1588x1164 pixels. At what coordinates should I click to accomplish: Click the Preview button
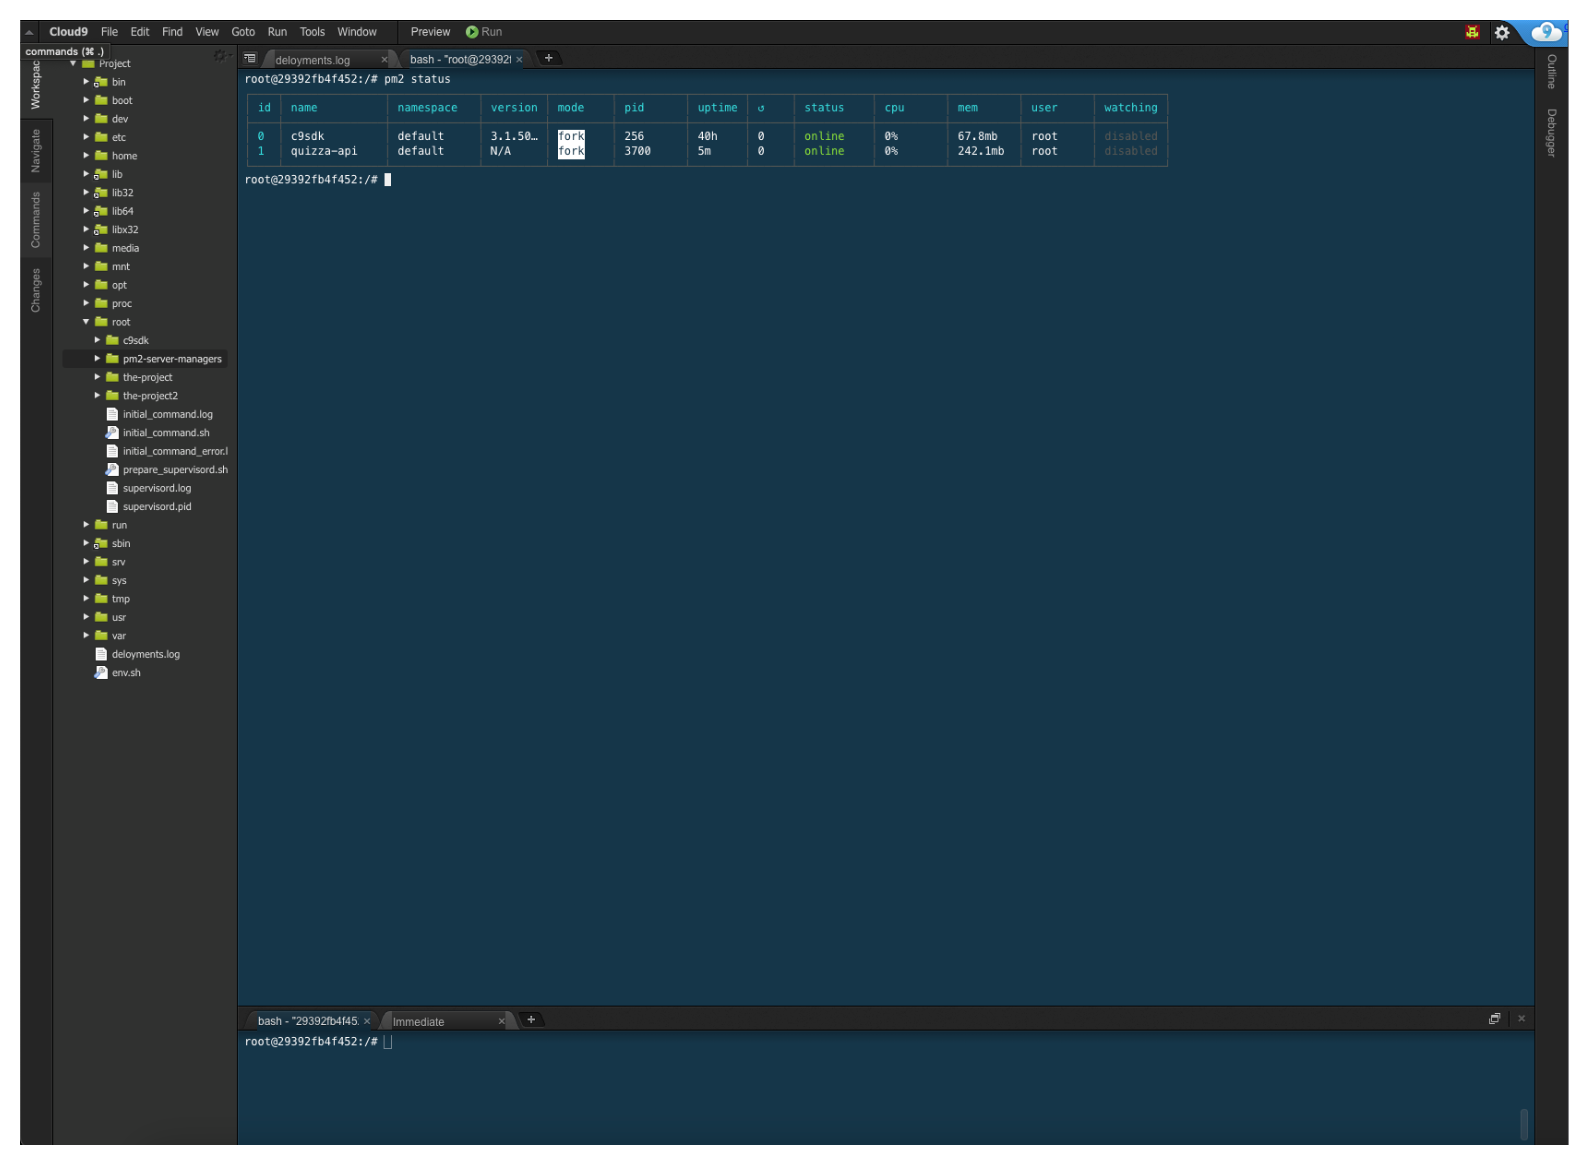click(430, 32)
